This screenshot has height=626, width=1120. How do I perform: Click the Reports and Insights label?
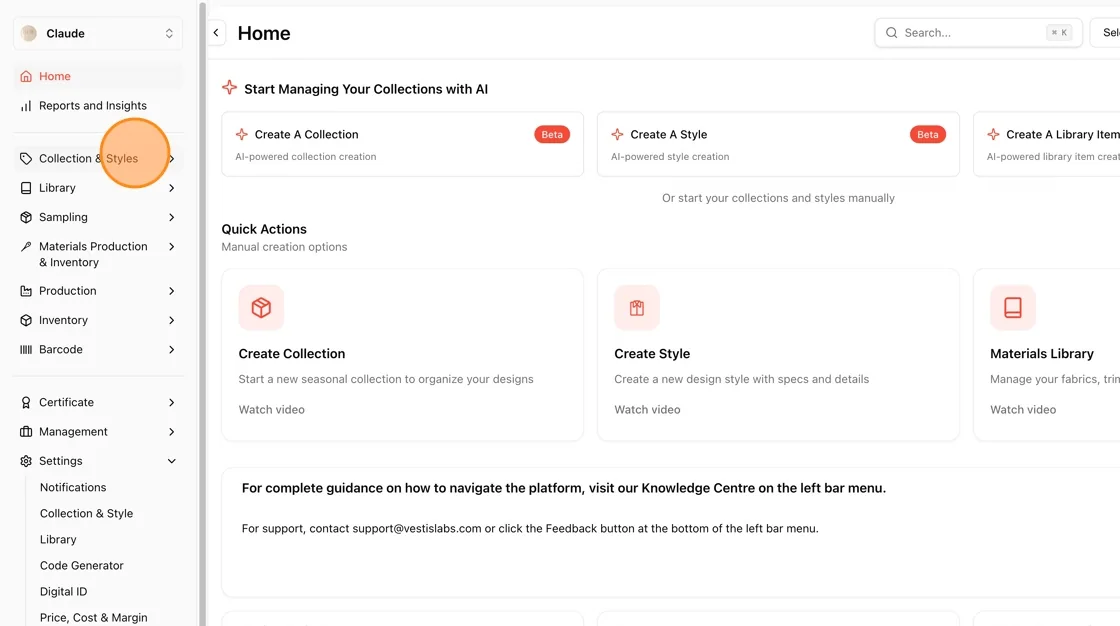[93, 106]
